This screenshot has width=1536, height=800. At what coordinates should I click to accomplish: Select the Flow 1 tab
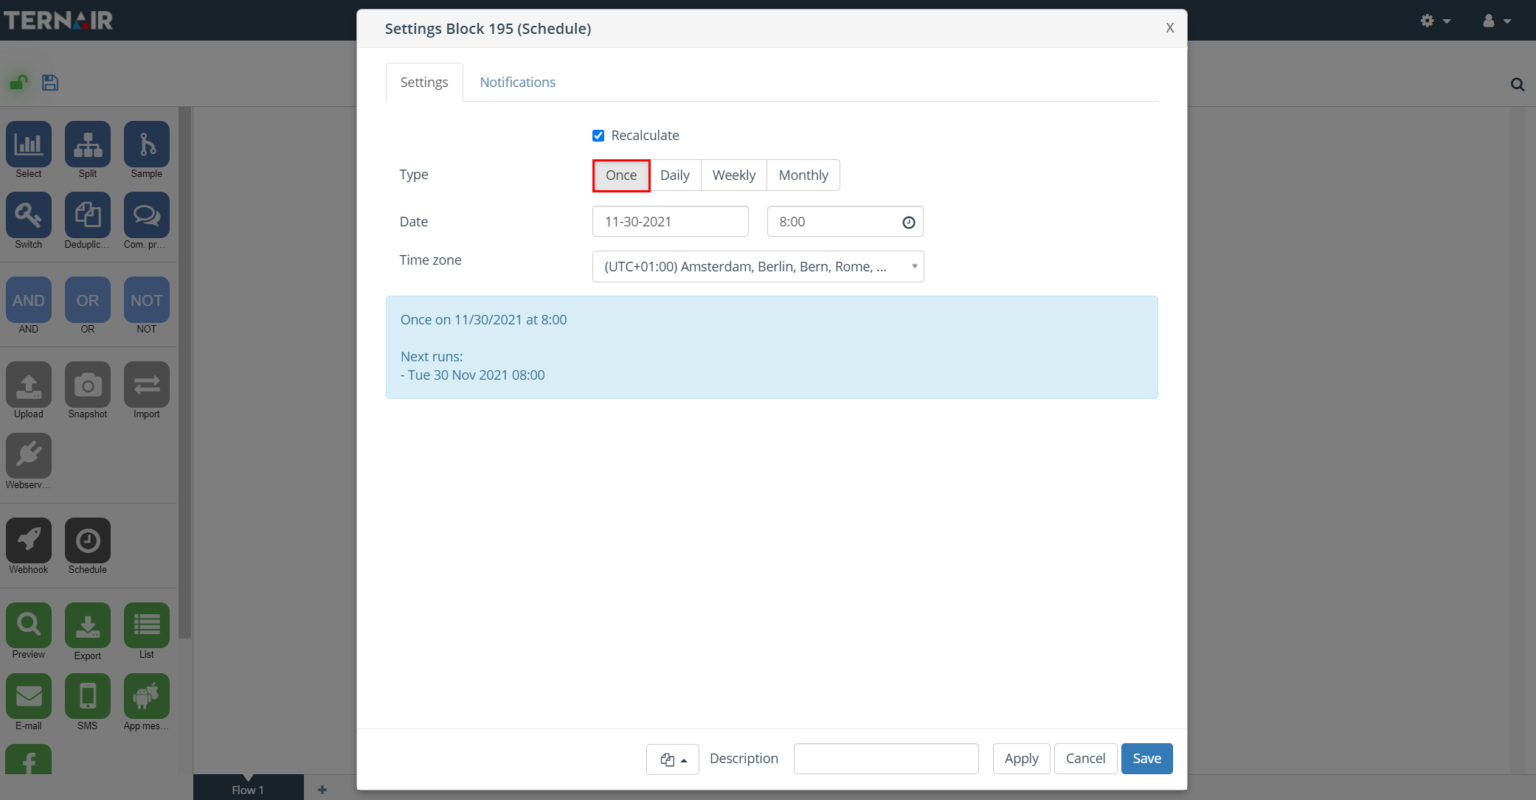pyautogui.click(x=248, y=789)
